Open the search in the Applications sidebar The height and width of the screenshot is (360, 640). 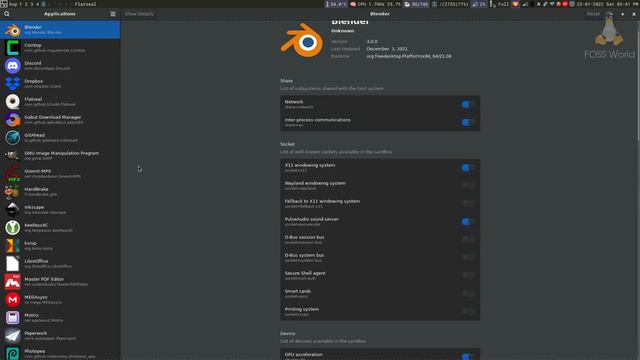click(7, 14)
